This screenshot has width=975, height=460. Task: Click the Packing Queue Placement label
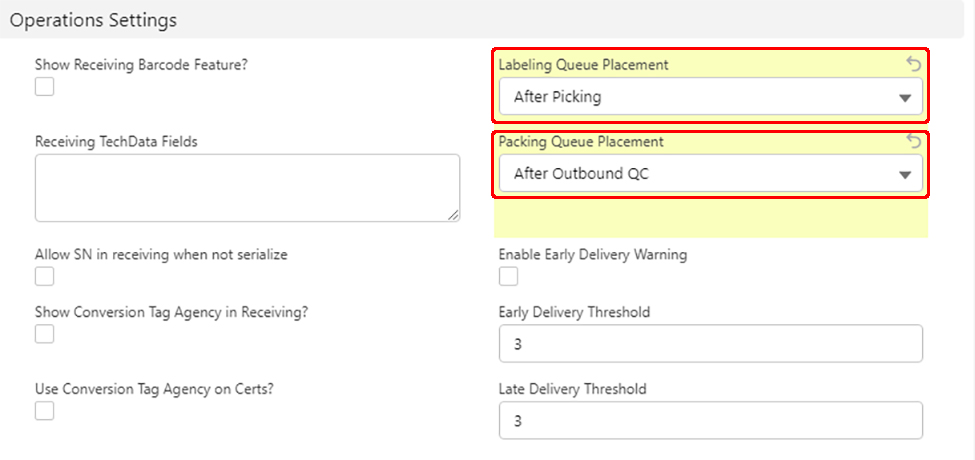coord(580,142)
